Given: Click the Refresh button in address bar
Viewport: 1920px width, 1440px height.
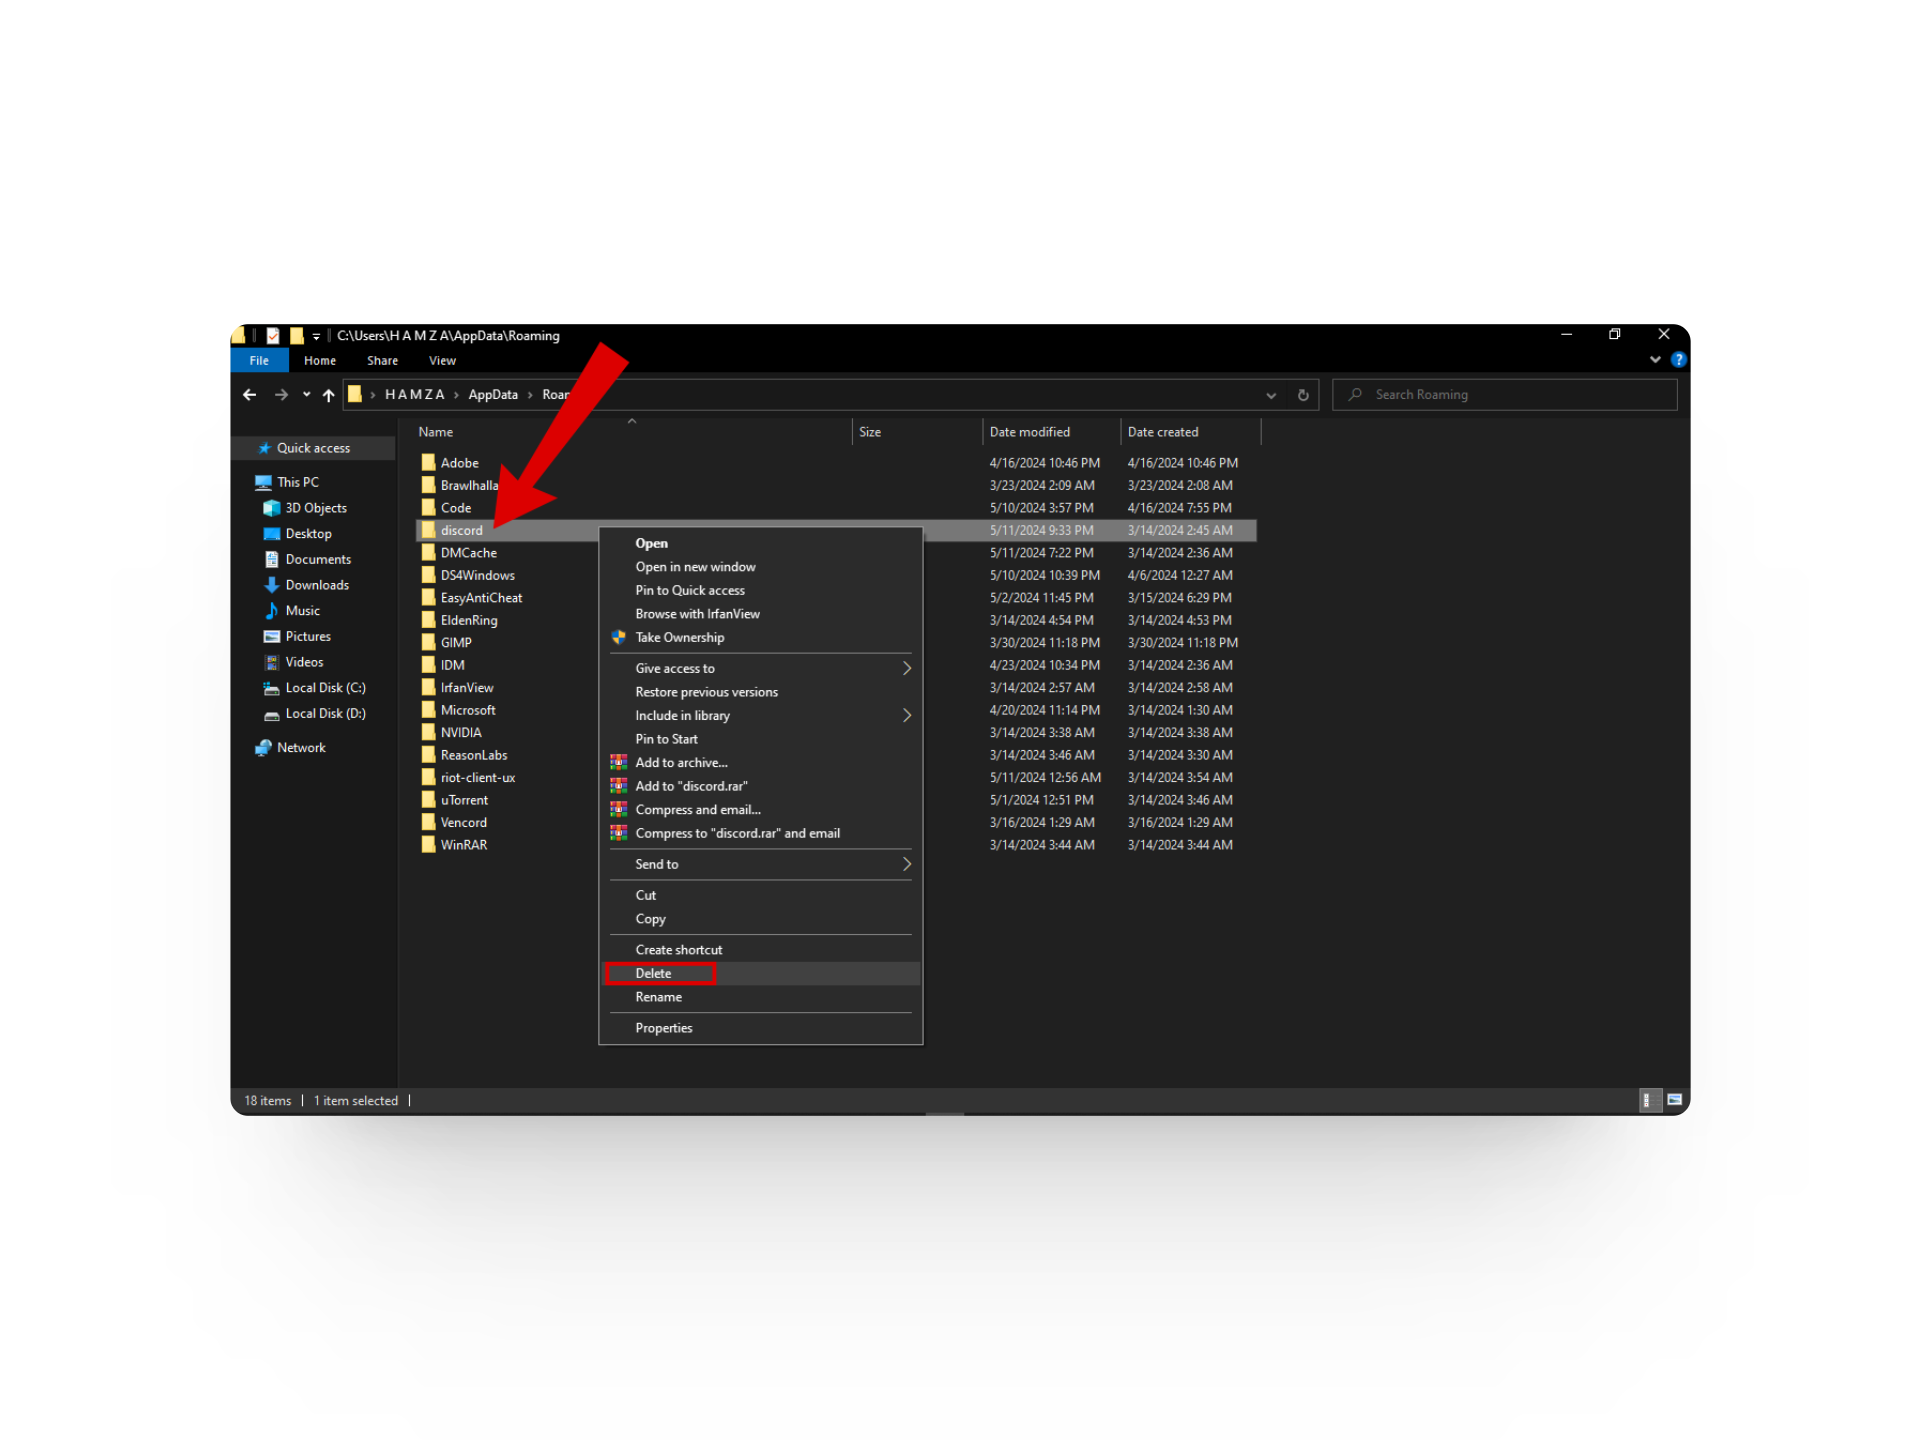Looking at the screenshot, I should tap(1303, 395).
